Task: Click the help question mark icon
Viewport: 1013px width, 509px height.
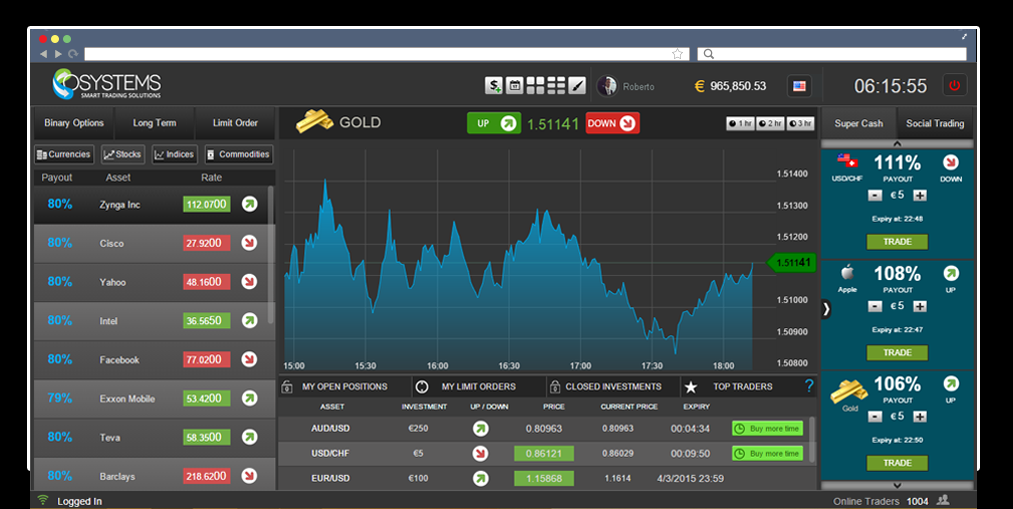Action: [809, 386]
